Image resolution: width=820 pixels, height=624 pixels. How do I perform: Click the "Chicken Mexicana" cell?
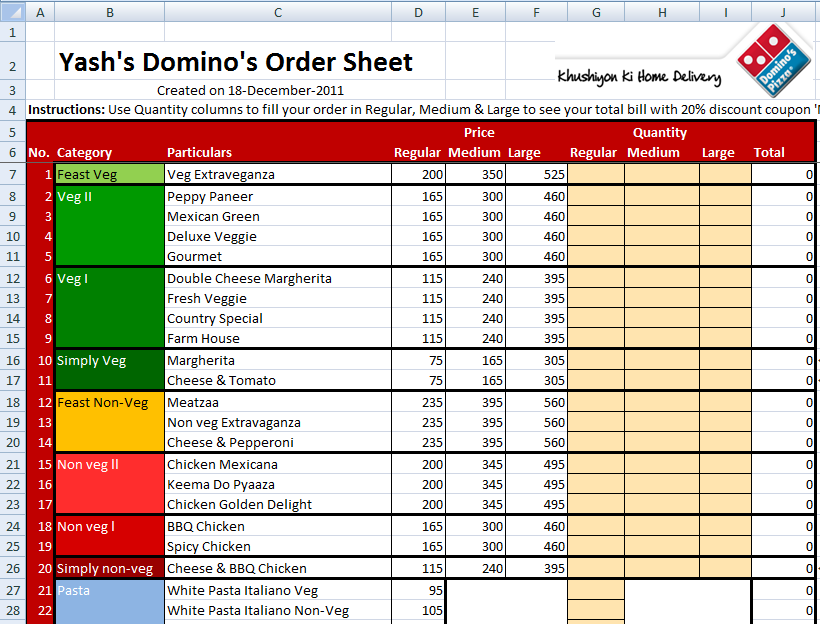278,464
